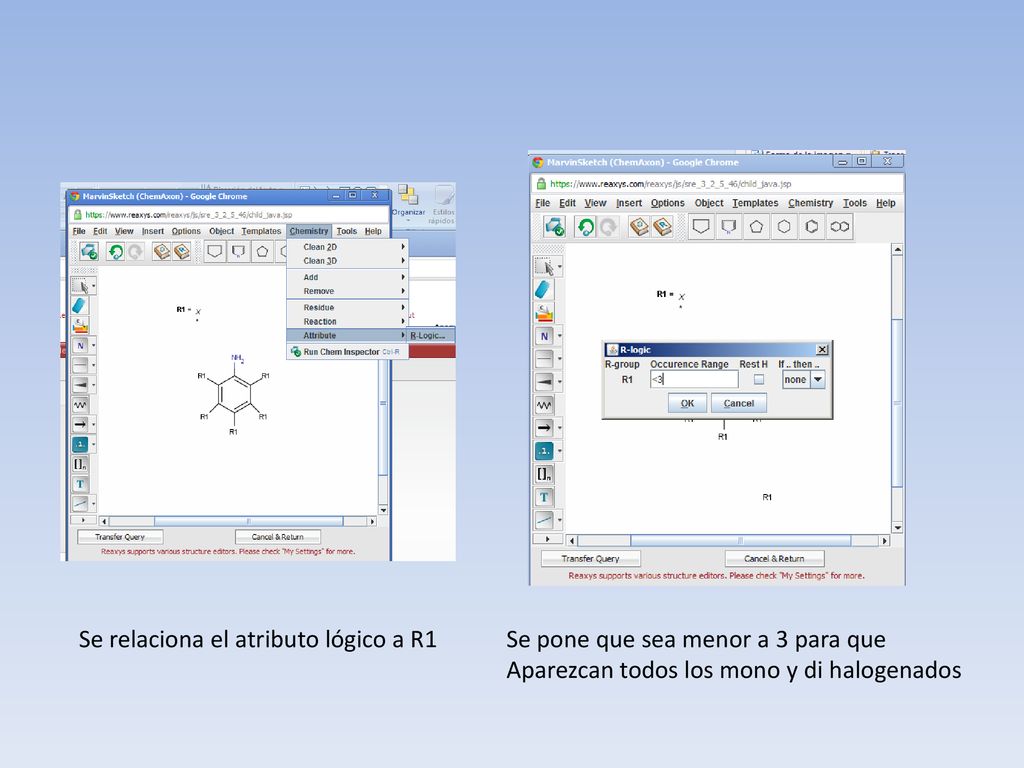Insert cyclopentane template in right window toolbar
This screenshot has height=768, width=1024.
pos(756,227)
